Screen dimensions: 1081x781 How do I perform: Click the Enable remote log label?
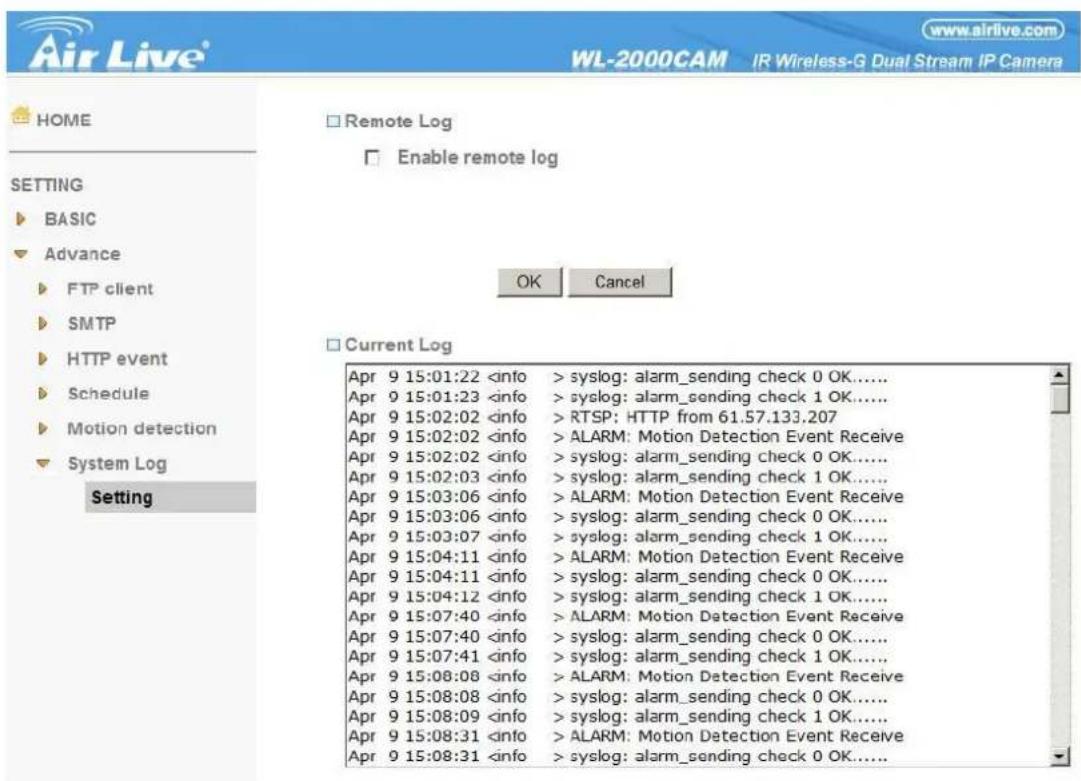click(x=478, y=158)
